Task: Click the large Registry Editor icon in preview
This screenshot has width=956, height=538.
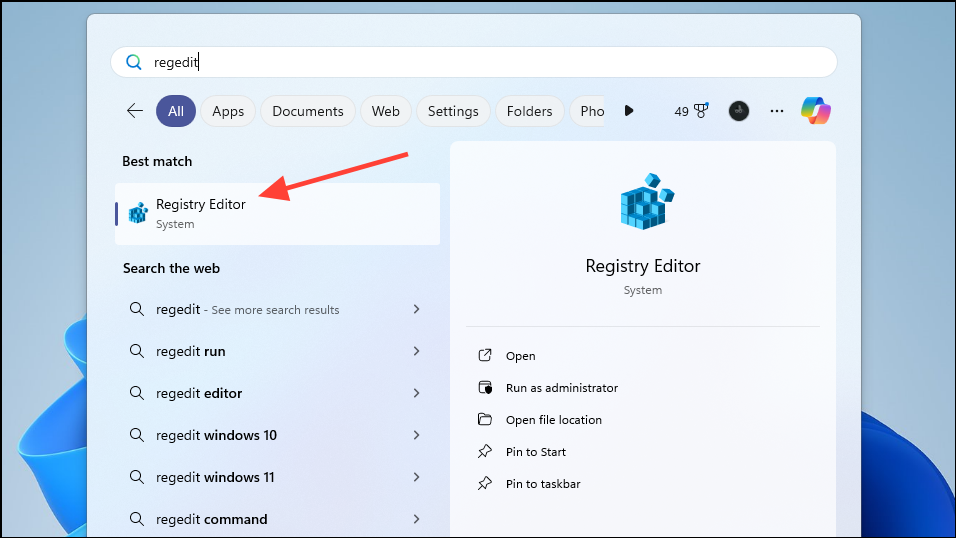Action: 647,201
